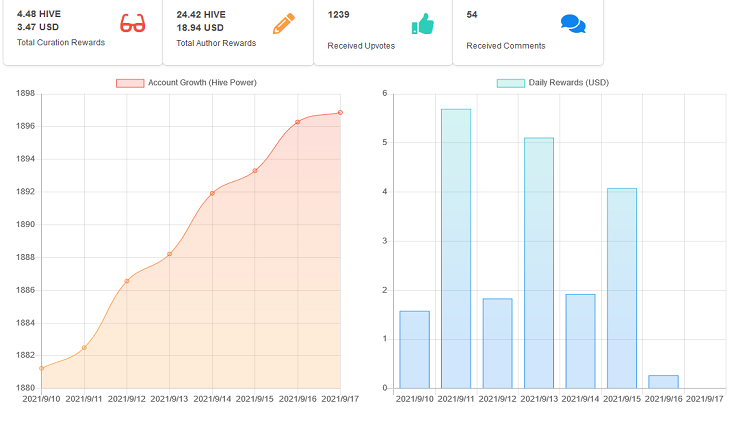Click the Received Upvotes label
This screenshot has height=424, width=749.
(361, 46)
